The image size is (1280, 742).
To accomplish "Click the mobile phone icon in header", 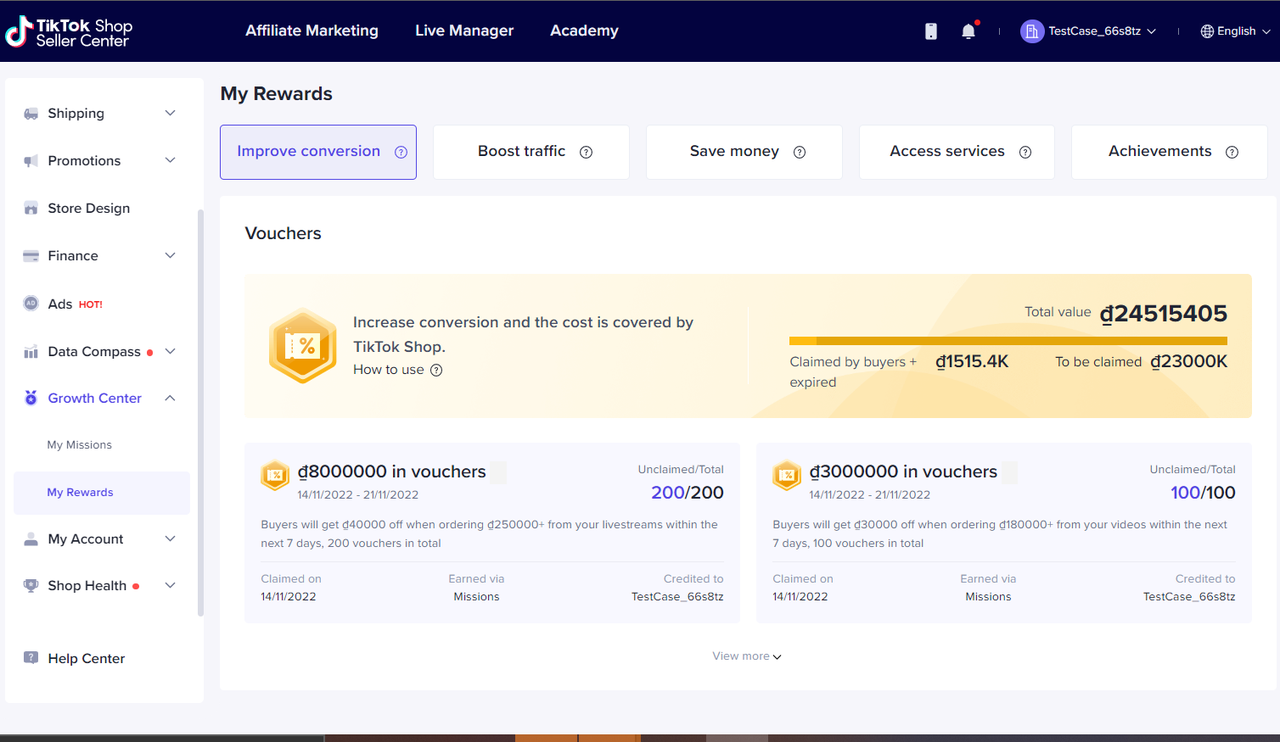I will (x=931, y=31).
